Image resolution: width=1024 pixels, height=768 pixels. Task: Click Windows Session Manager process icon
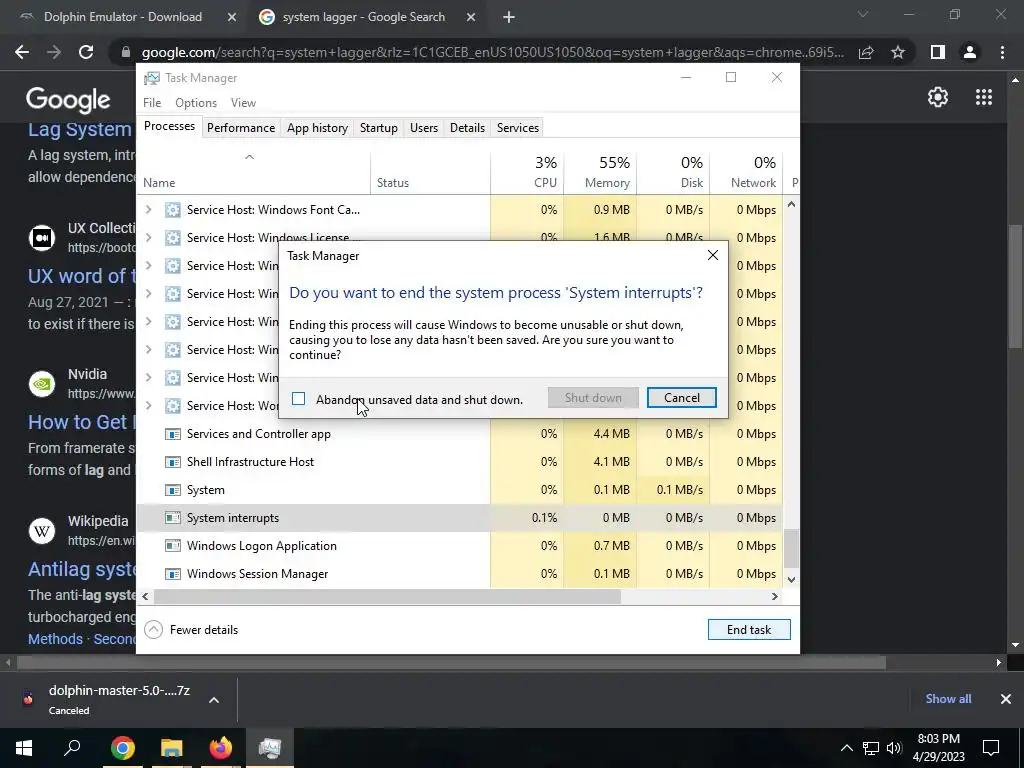[x=172, y=574]
